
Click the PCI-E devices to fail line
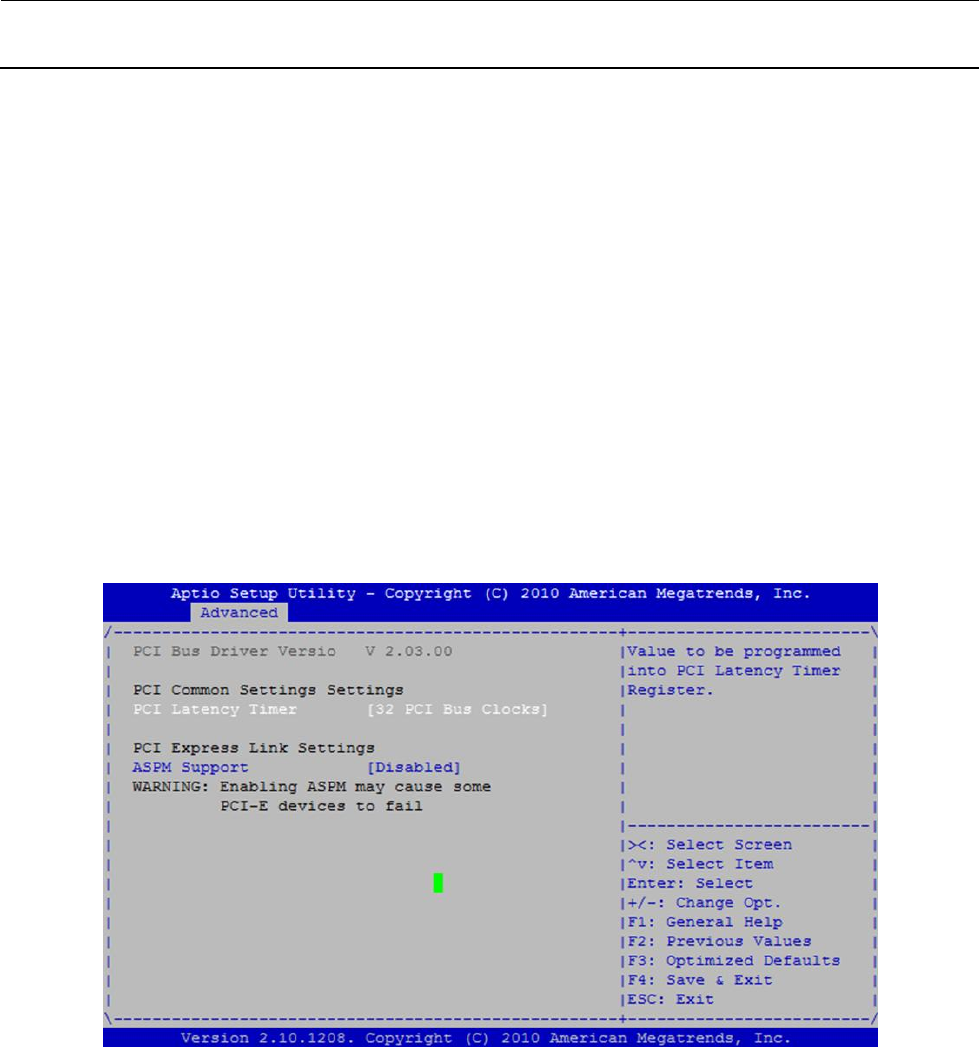click(x=321, y=806)
